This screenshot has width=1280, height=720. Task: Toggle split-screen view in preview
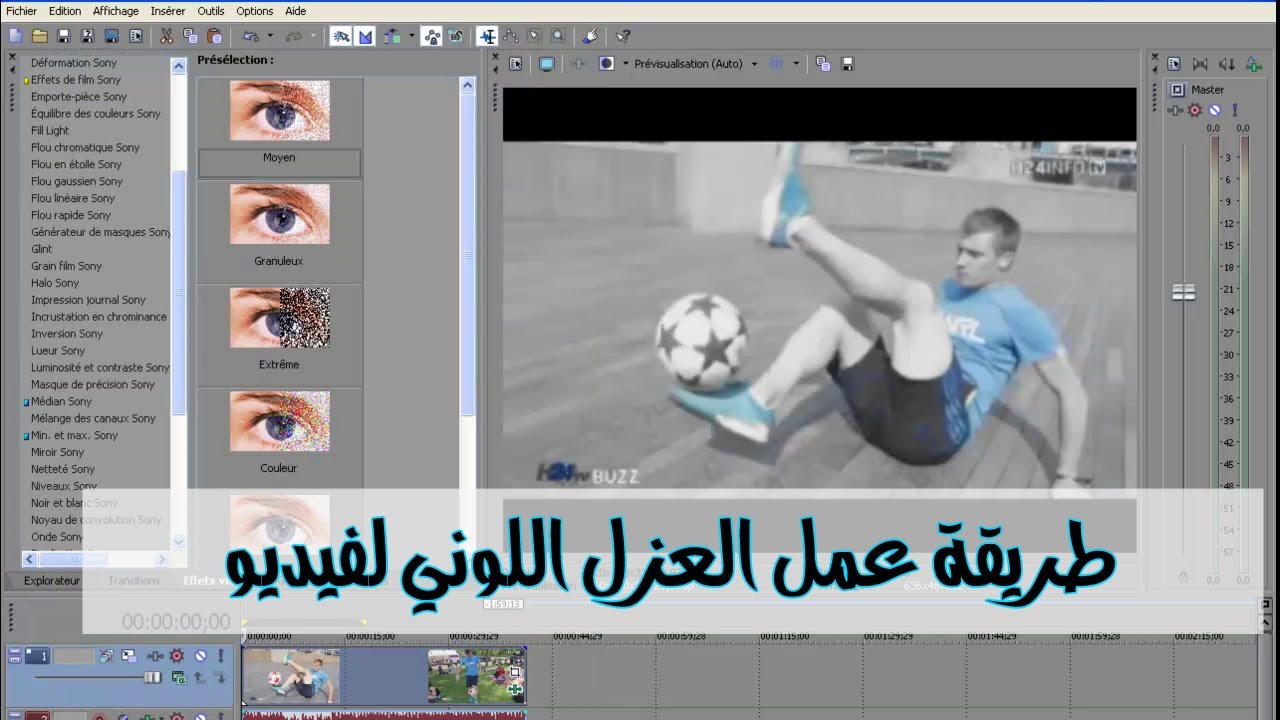click(606, 63)
